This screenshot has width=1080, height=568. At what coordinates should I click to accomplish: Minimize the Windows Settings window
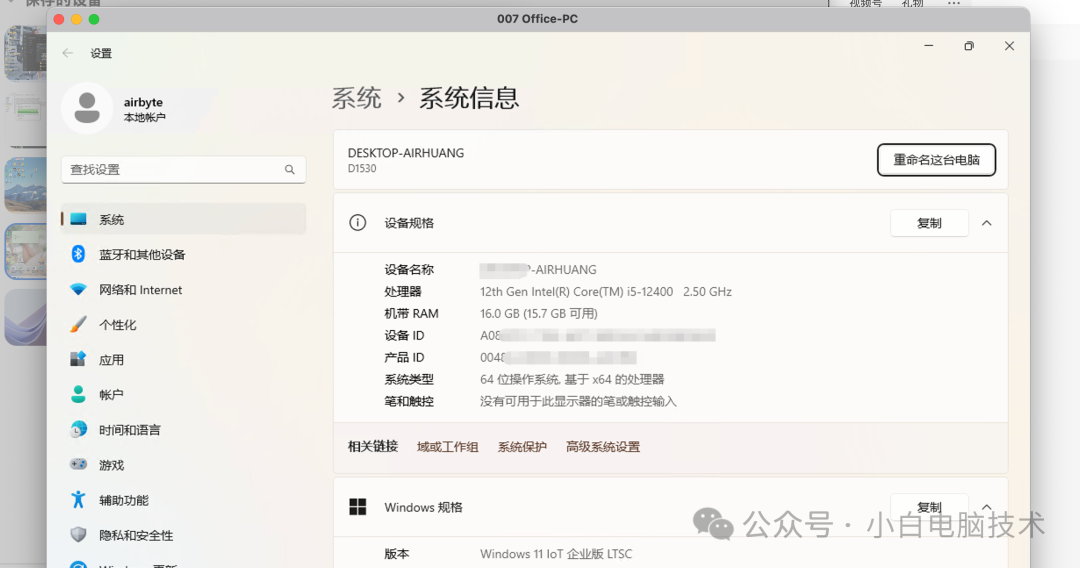coord(928,45)
